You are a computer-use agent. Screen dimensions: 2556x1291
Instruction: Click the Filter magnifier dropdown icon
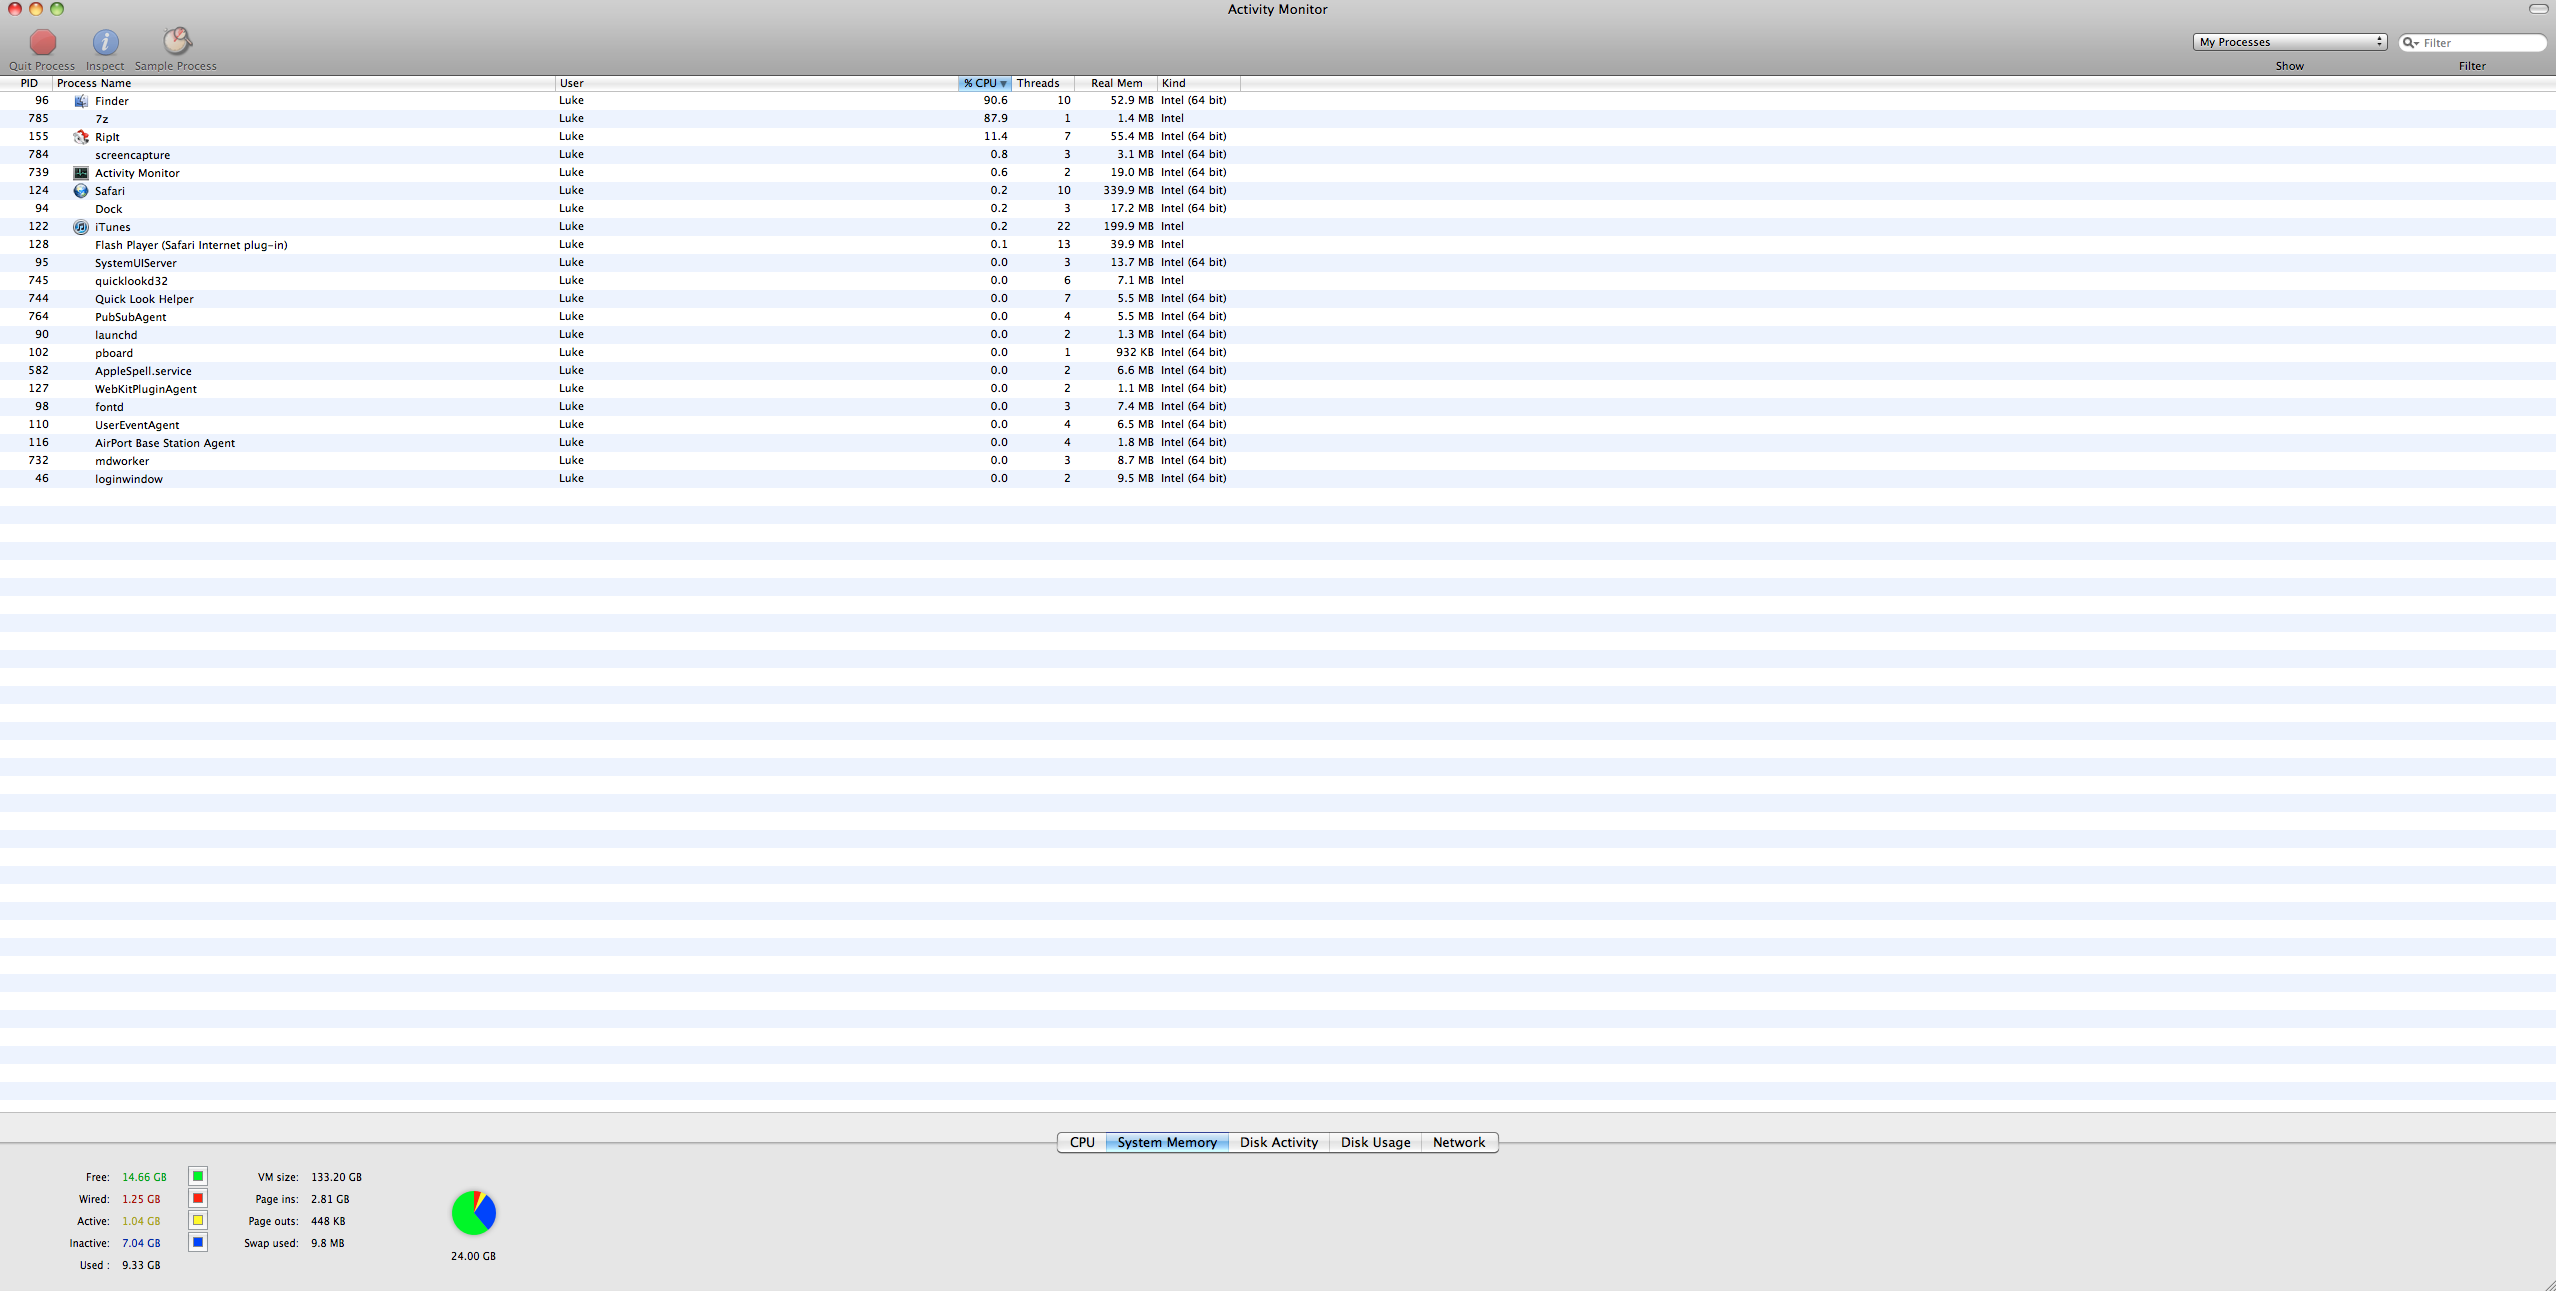[2410, 43]
